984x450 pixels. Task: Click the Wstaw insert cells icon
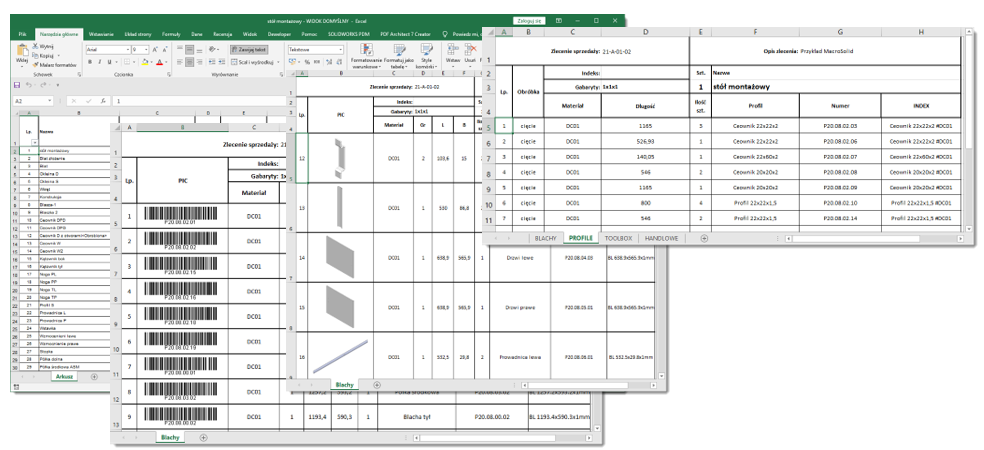(x=452, y=50)
